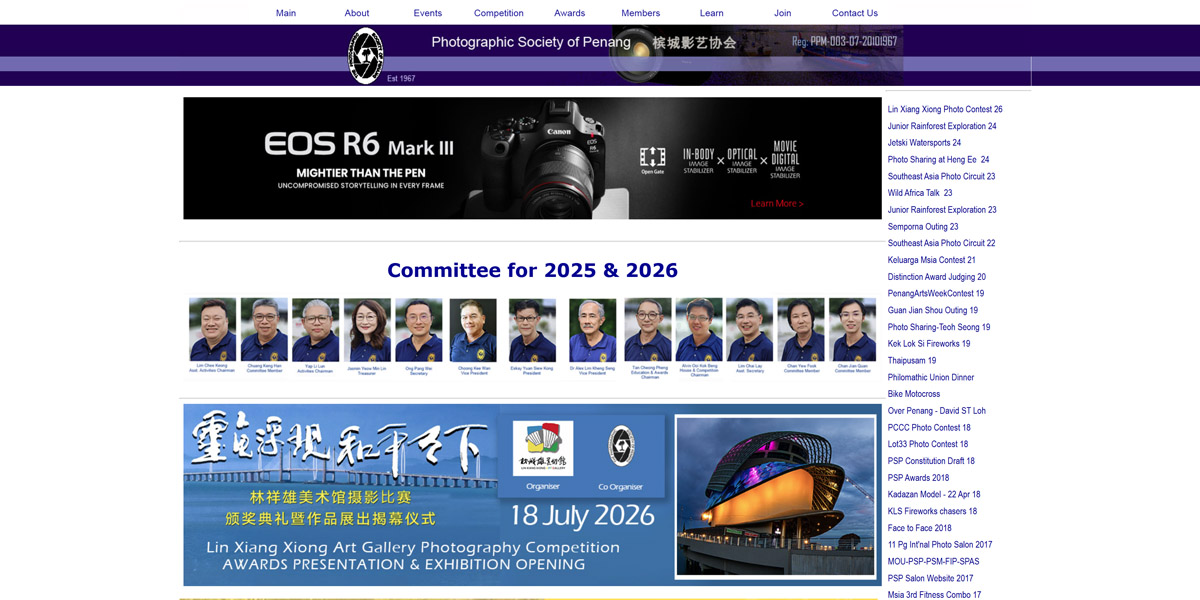Click Ong Pang Wei's Secretary photo
The image size is (1200, 600).
(418, 330)
